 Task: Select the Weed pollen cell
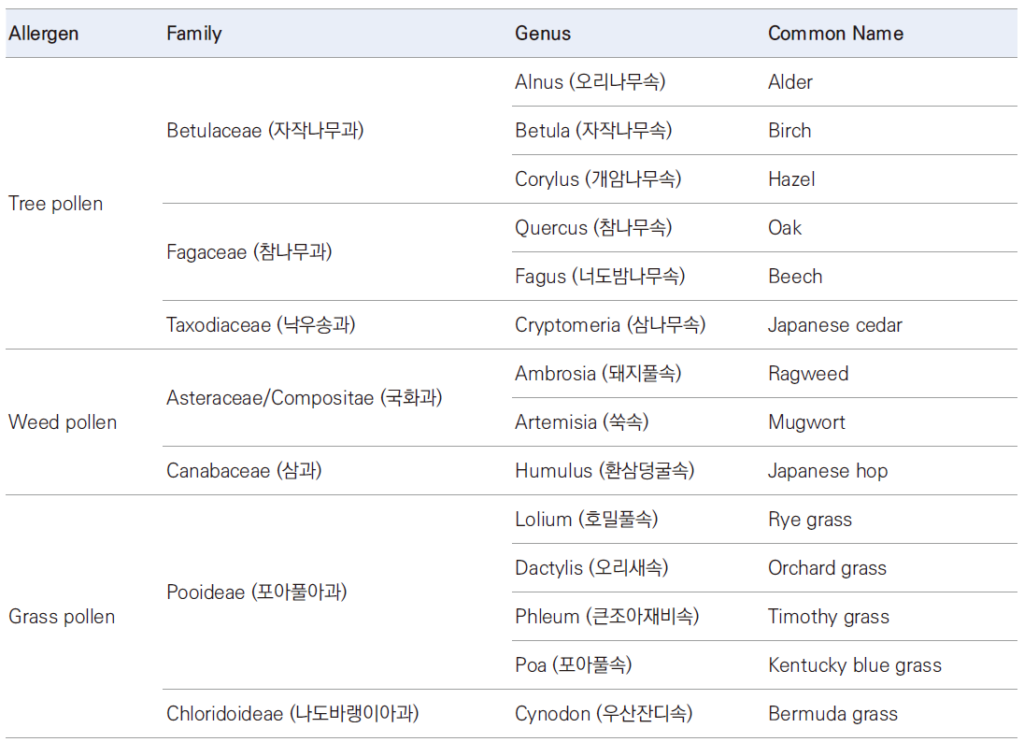tap(63, 422)
